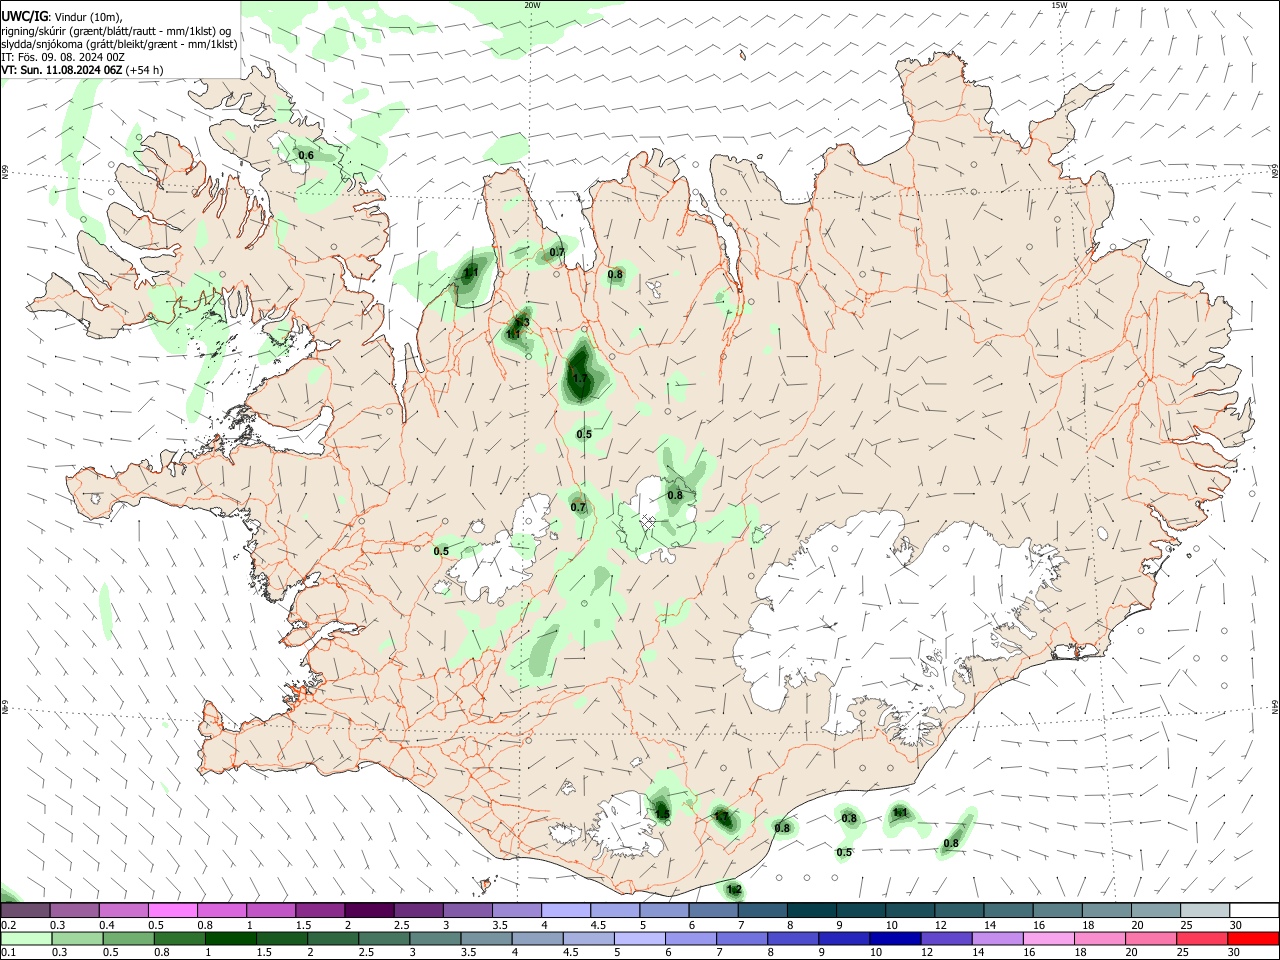
Task: Click the 'rigning/skúrir' legend description line
Action: [x=115, y=31]
